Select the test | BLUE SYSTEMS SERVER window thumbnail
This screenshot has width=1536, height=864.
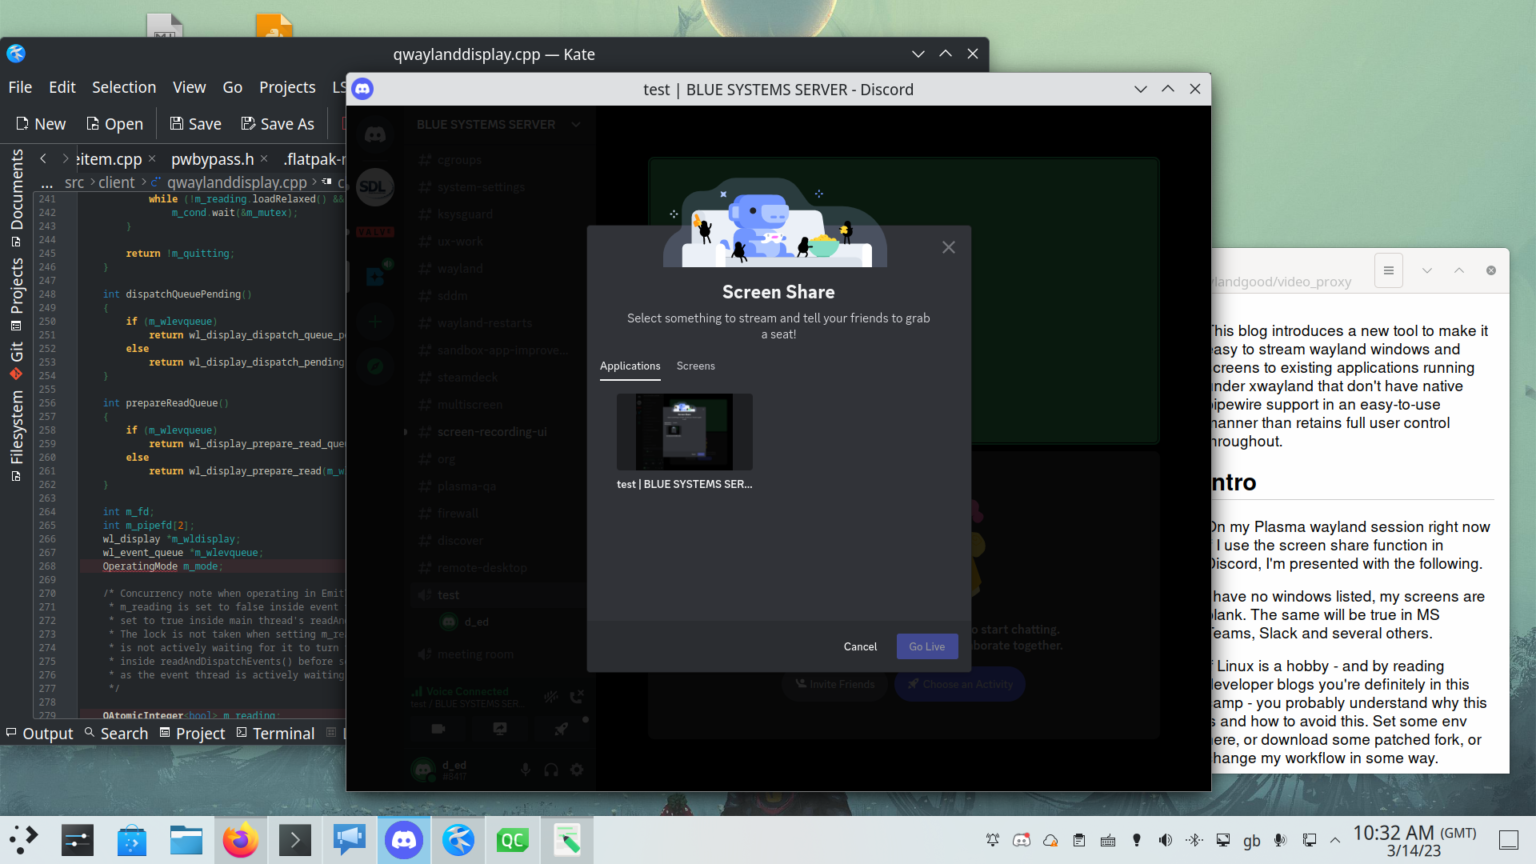click(684, 432)
